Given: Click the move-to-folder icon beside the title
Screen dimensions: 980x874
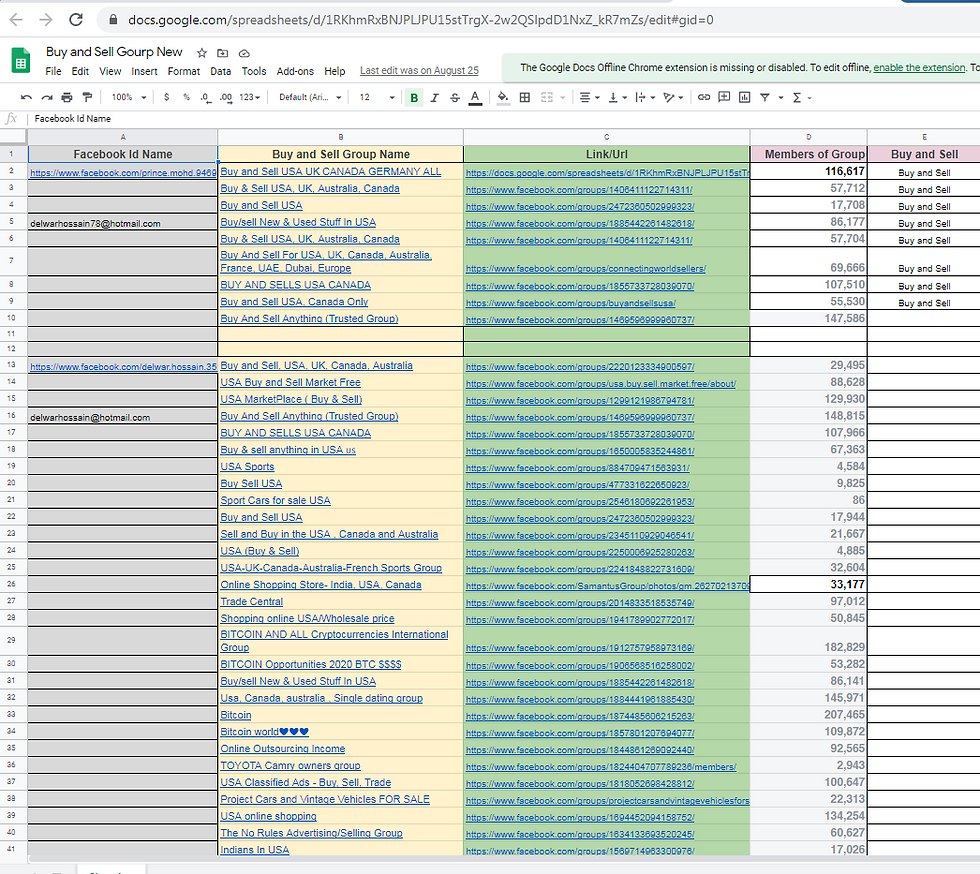Looking at the screenshot, I should [x=222, y=53].
